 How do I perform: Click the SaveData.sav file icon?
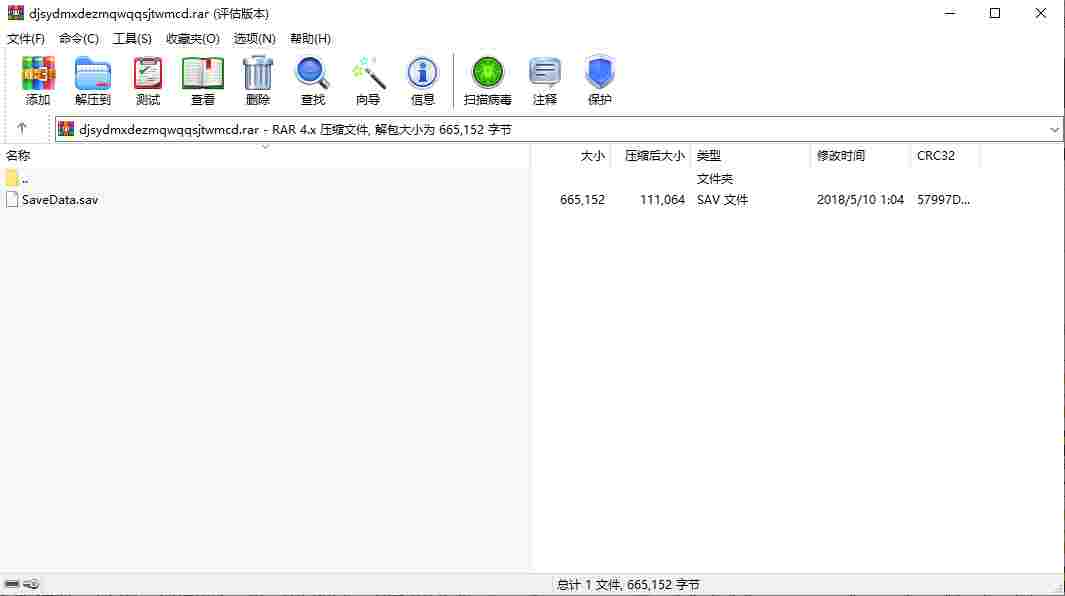click(12, 200)
